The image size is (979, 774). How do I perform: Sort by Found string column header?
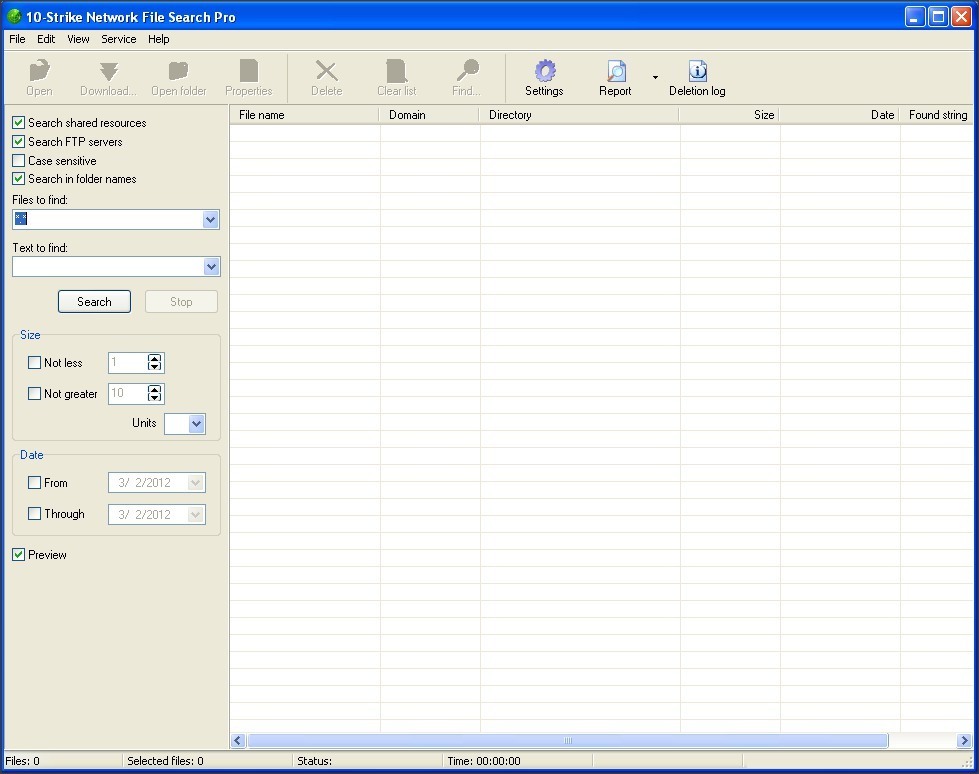pos(937,115)
